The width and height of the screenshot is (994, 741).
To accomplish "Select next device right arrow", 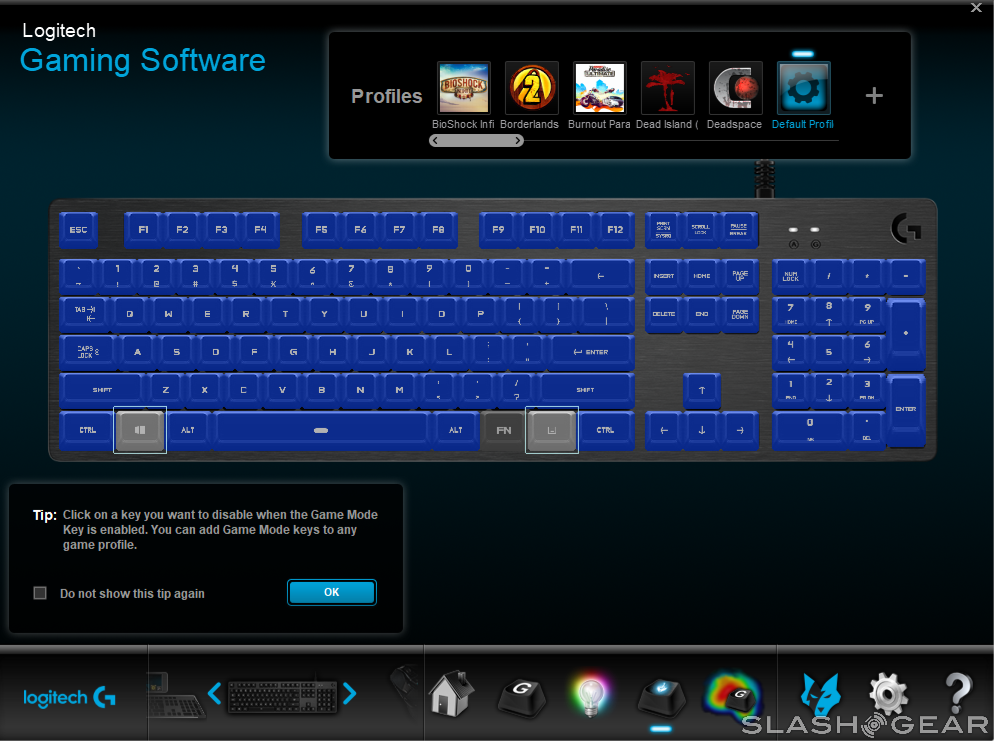I will pyautogui.click(x=349, y=693).
